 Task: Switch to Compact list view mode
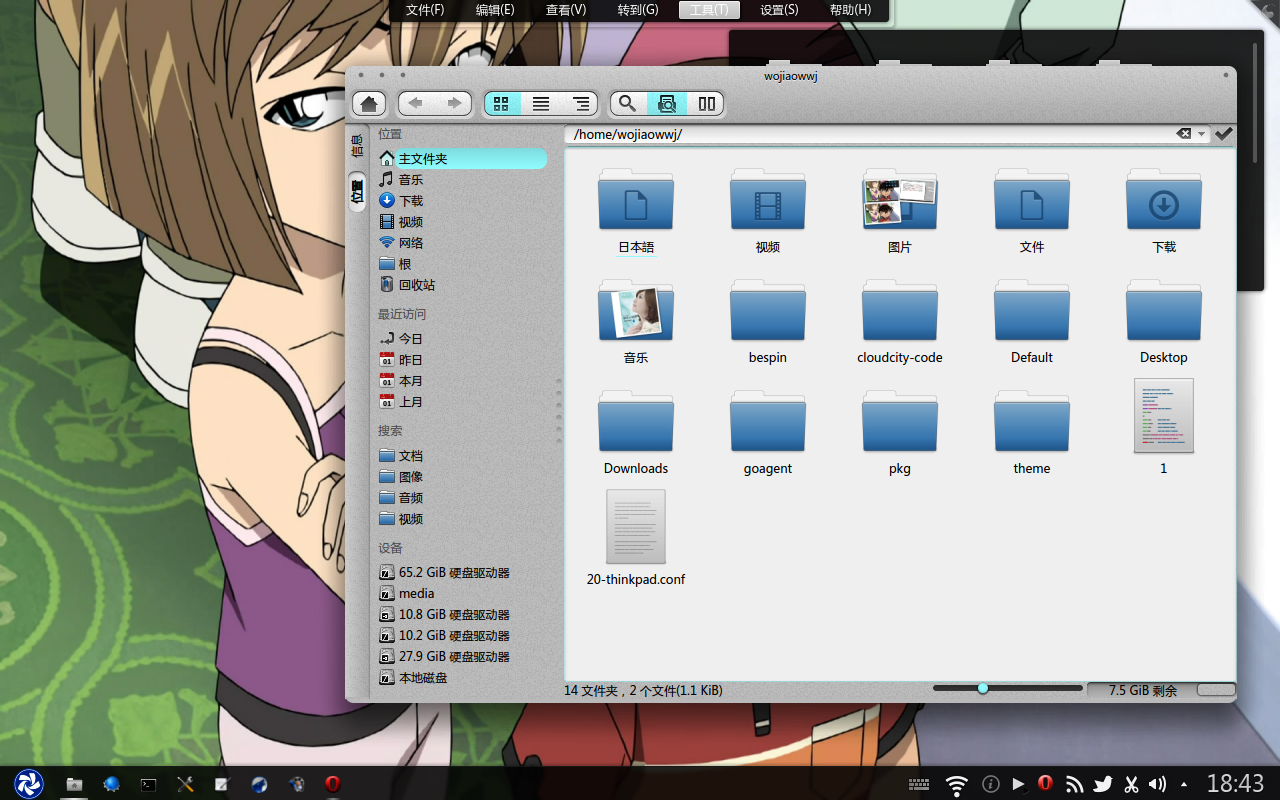[x=541, y=103]
